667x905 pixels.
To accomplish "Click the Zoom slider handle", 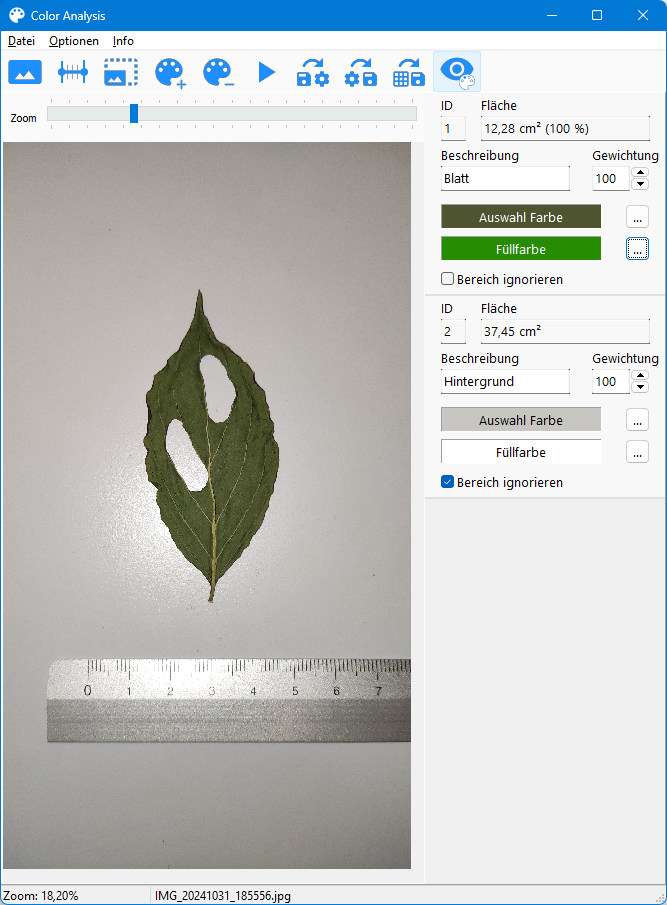I will pyautogui.click(x=134, y=114).
